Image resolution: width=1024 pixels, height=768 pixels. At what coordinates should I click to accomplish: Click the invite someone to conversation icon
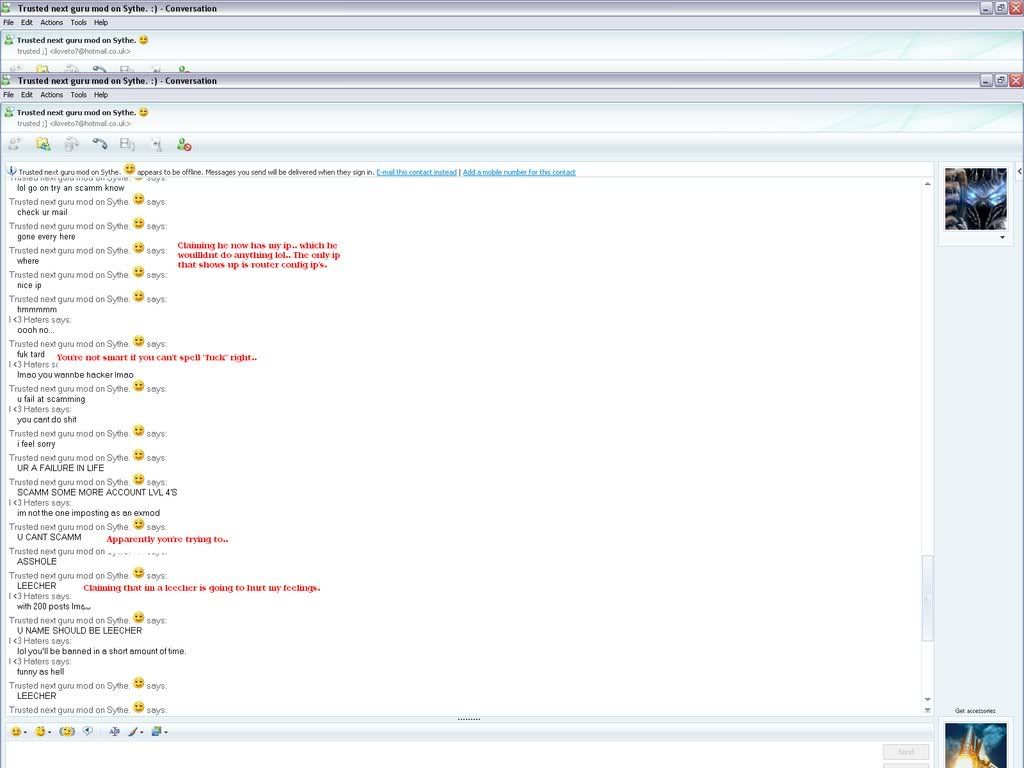tap(14, 144)
